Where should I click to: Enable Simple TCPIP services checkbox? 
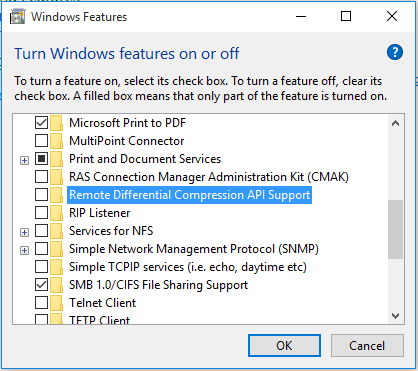point(41,267)
